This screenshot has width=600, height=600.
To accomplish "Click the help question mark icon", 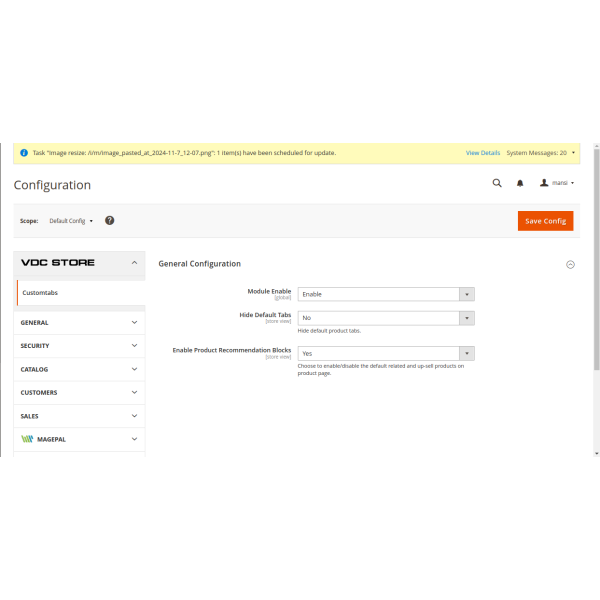I will tap(110, 220).
